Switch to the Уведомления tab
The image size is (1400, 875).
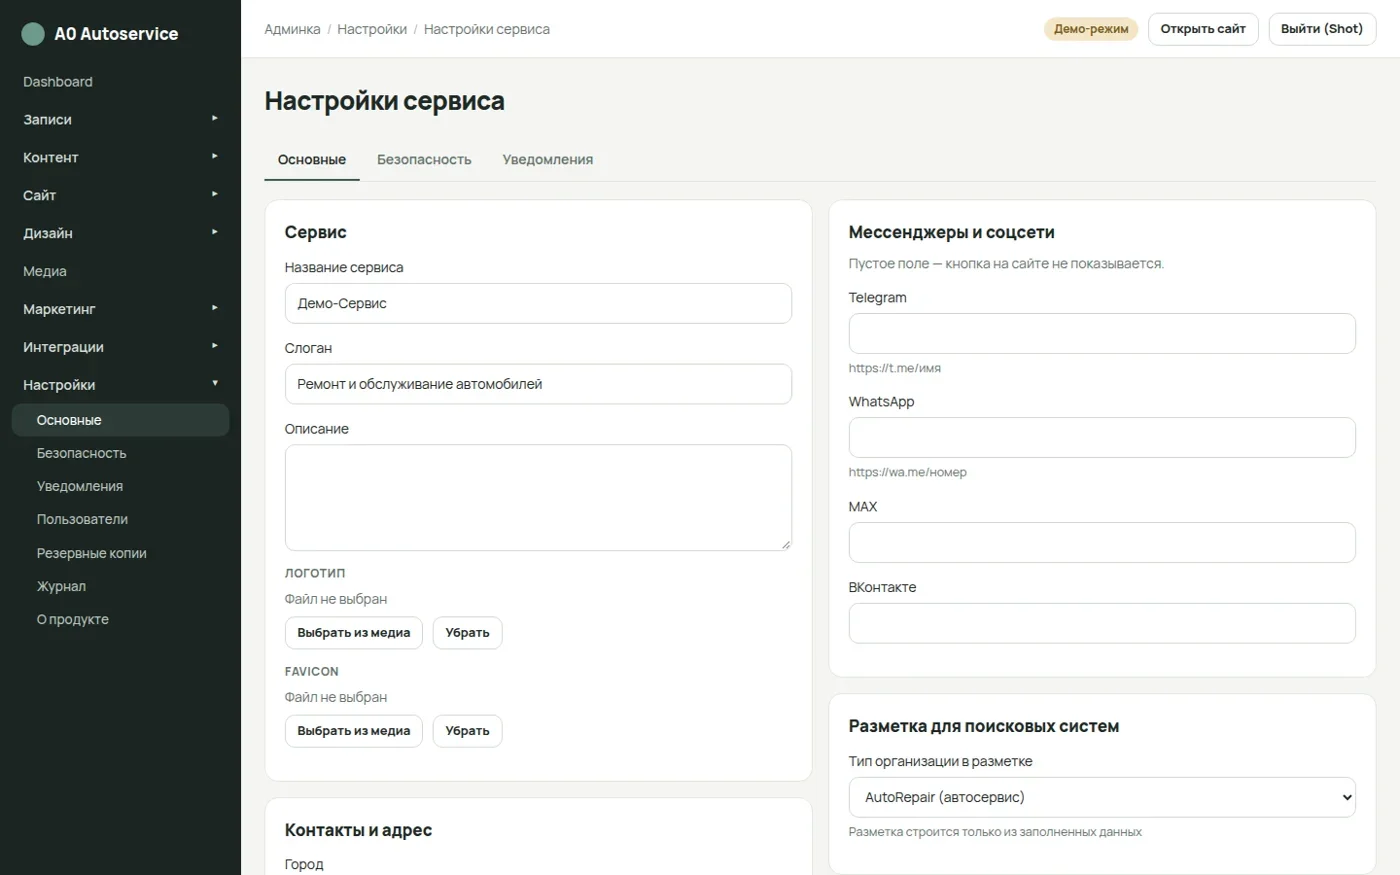[x=548, y=160]
